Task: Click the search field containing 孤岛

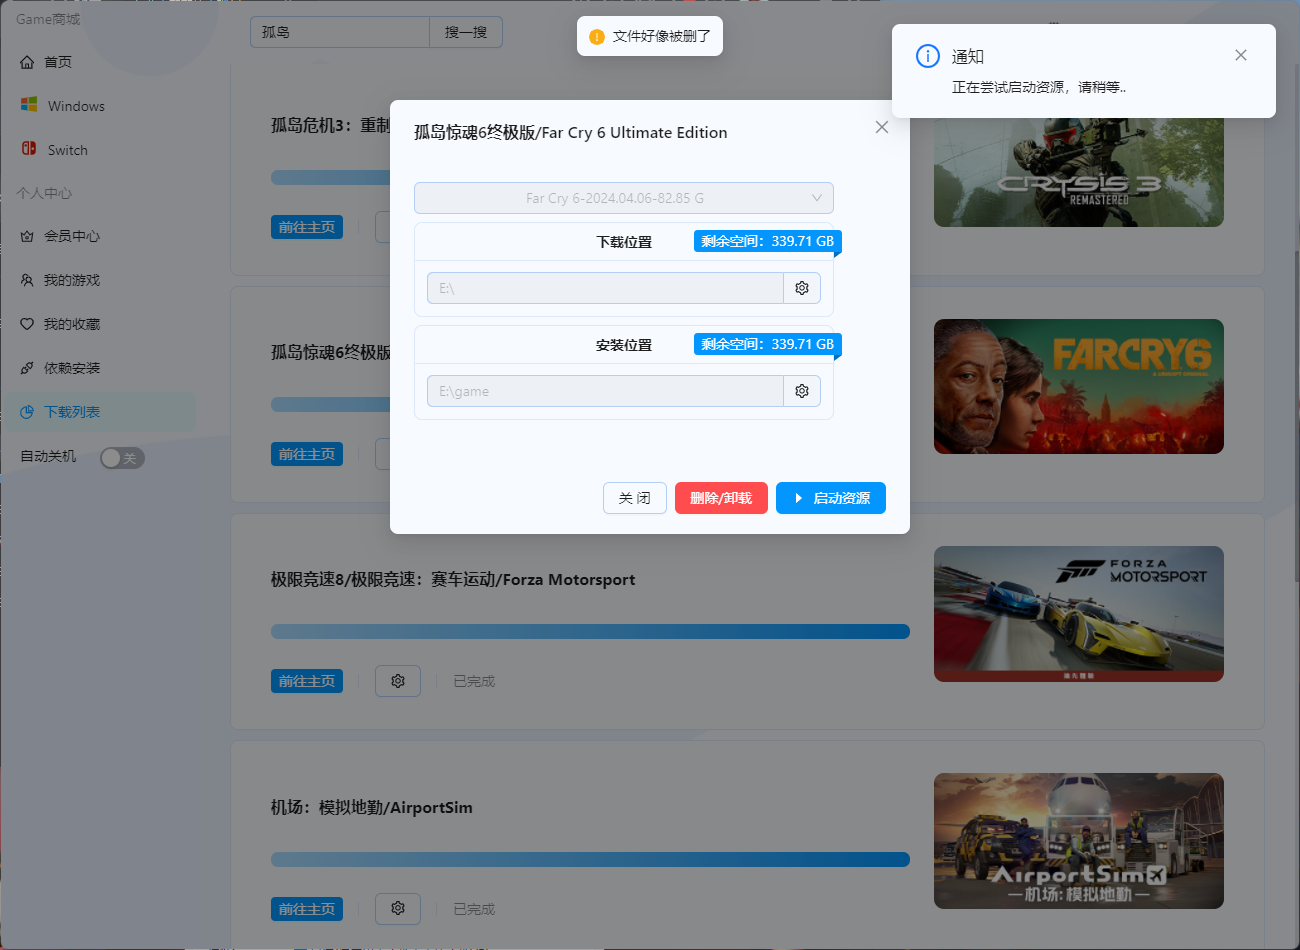Action: (340, 32)
